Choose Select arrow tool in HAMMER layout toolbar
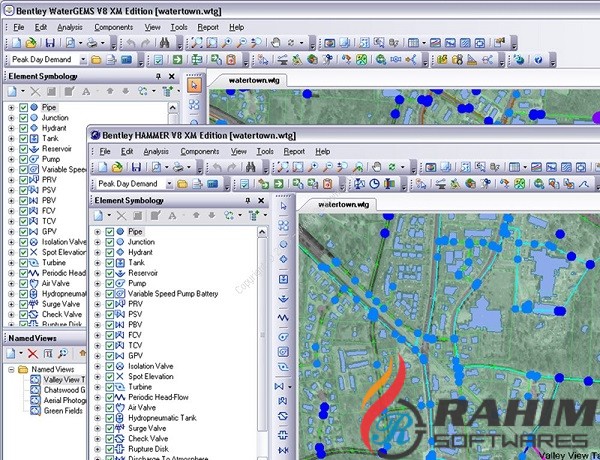This screenshot has height=460, width=600. (284, 206)
